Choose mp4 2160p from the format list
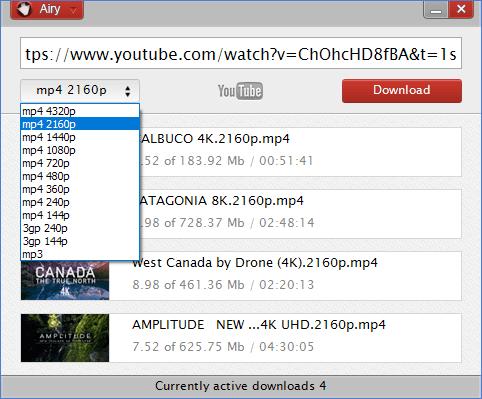Viewport: 482px width, 399px height. pyautogui.click(x=80, y=124)
